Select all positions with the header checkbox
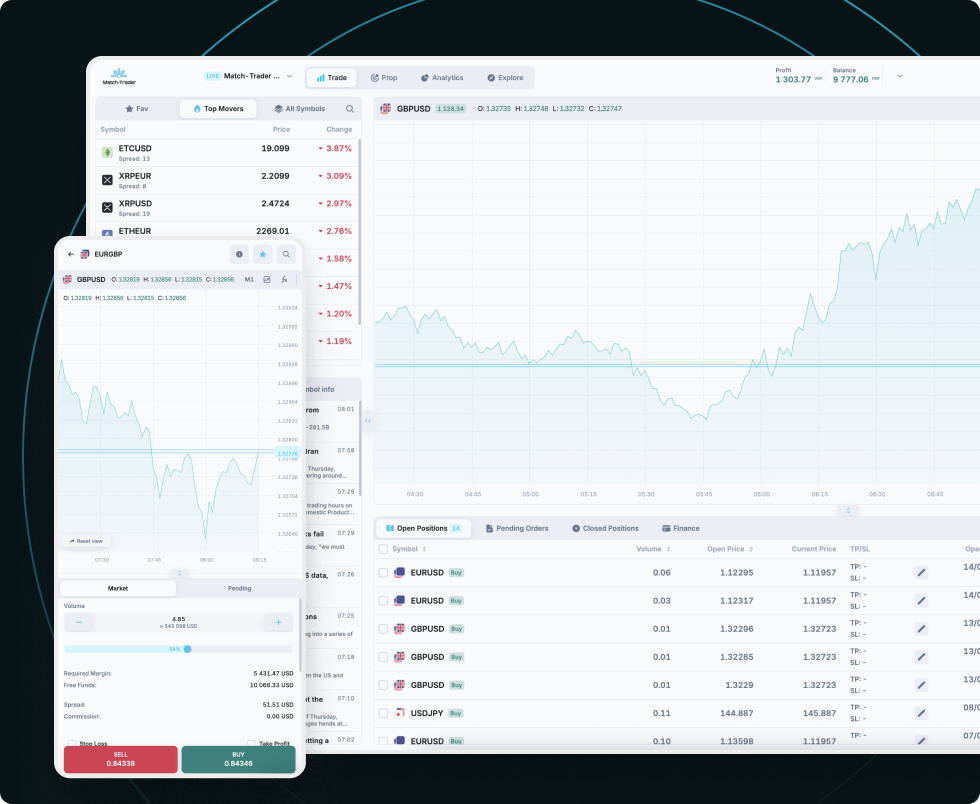The height and width of the screenshot is (804, 980). pyautogui.click(x=383, y=549)
